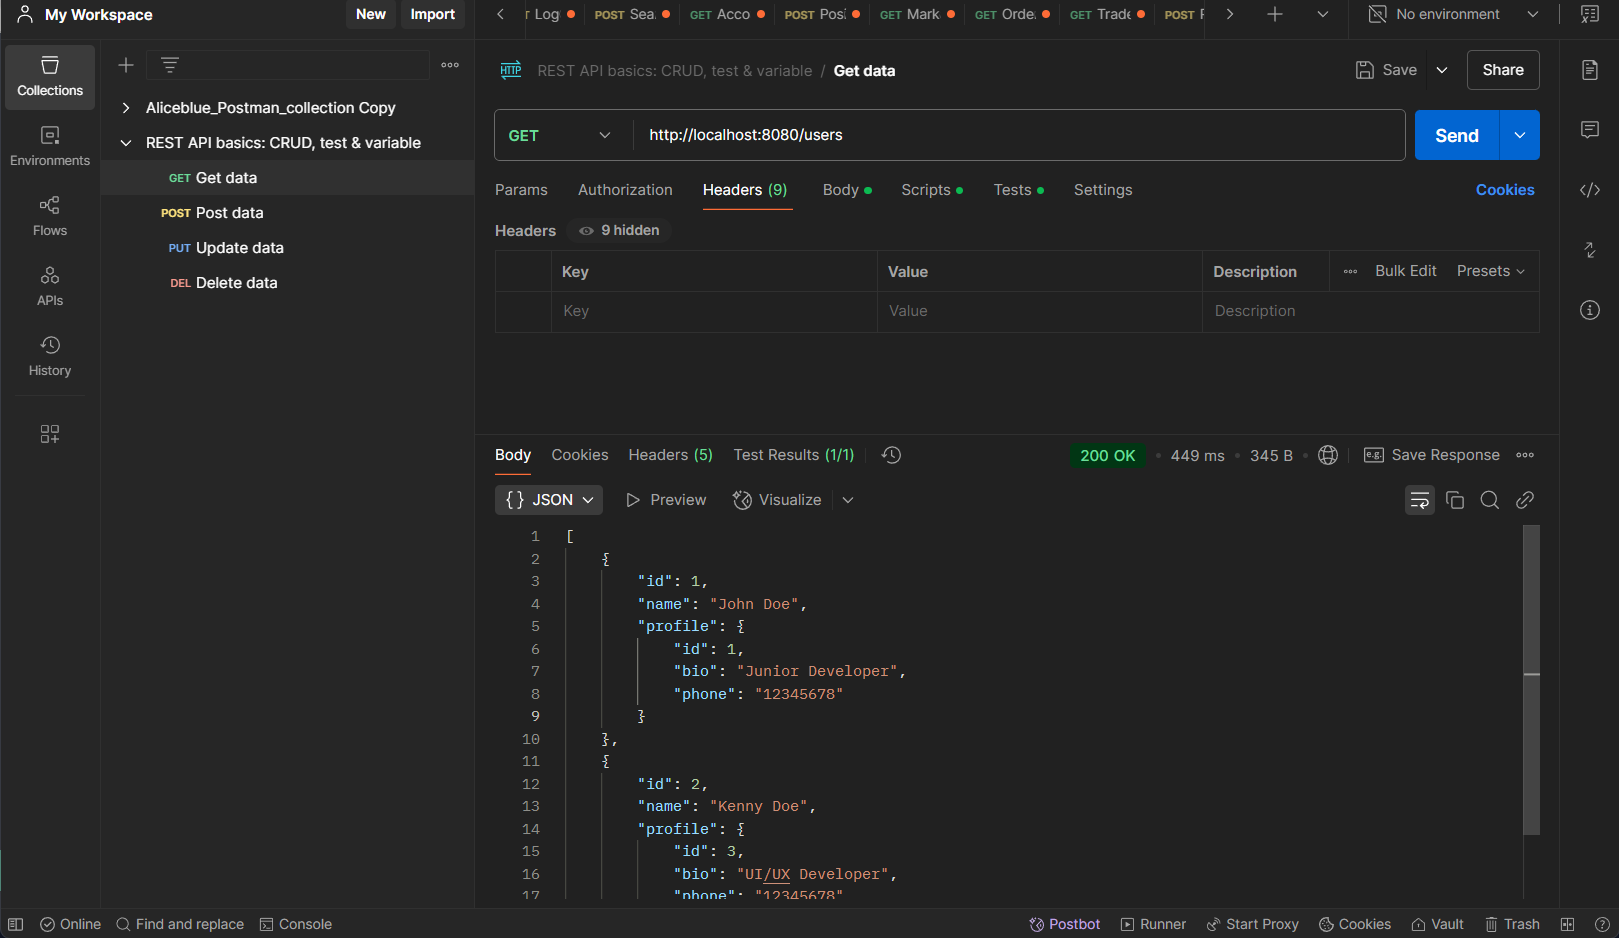Image resolution: width=1619 pixels, height=938 pixels.
Task: Switch to the Scripts tab
Action: tap(932, 190)
